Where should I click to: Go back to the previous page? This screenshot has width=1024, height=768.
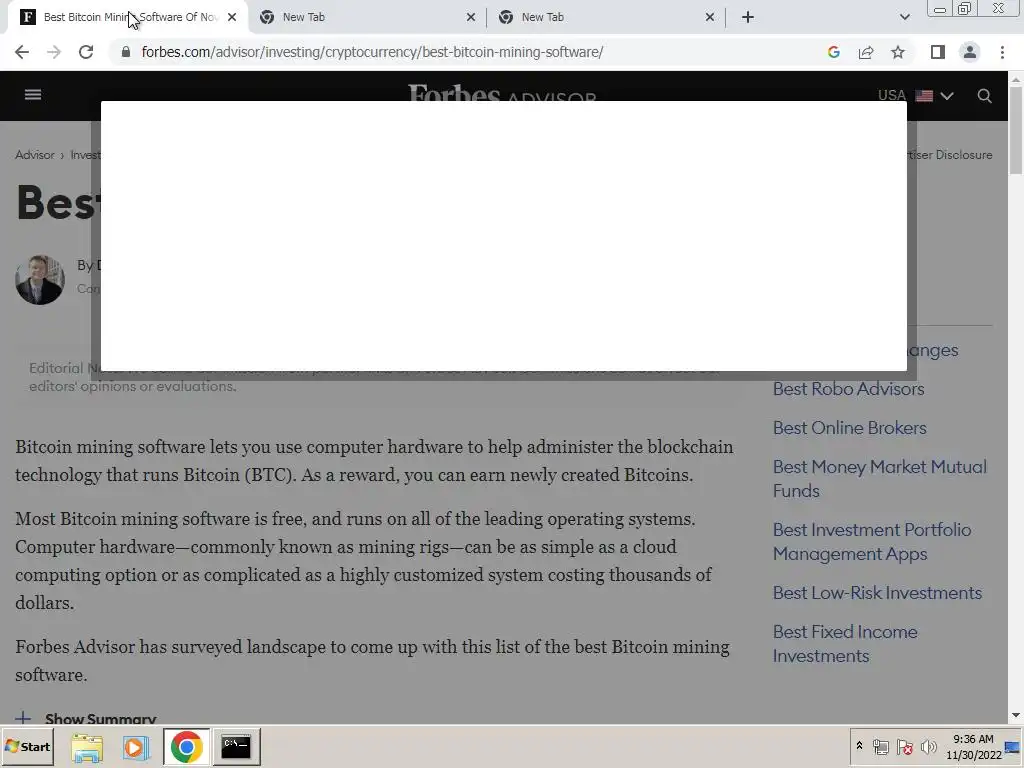coord(22,52)
